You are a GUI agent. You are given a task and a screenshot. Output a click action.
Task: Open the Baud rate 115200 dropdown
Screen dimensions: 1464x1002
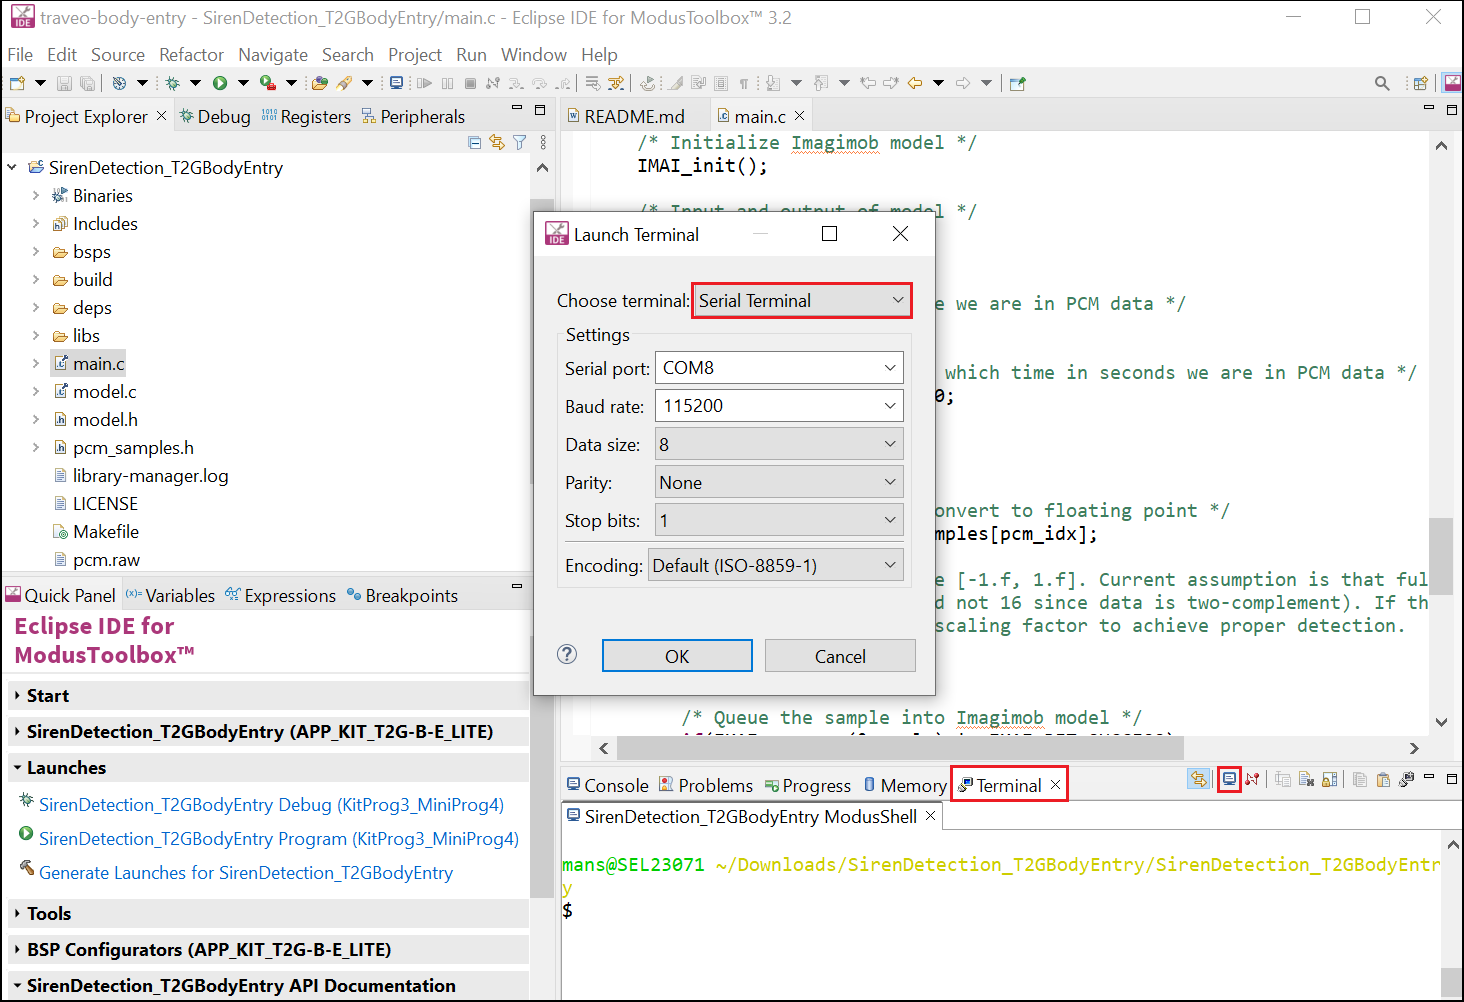(x=779, y=405)
